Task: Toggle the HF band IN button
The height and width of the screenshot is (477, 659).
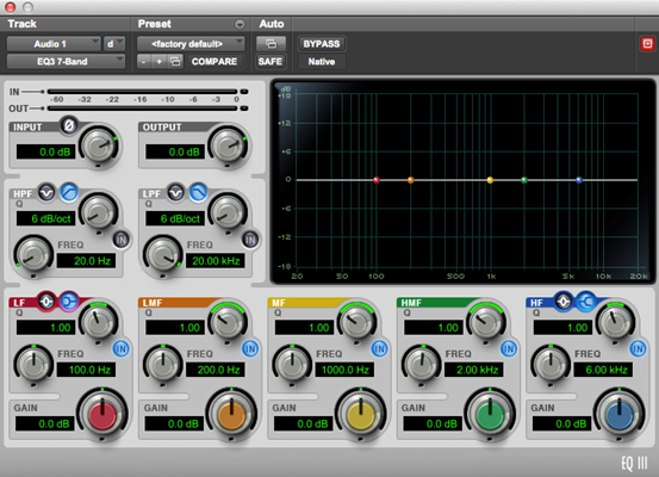Action: click(637, 348)
